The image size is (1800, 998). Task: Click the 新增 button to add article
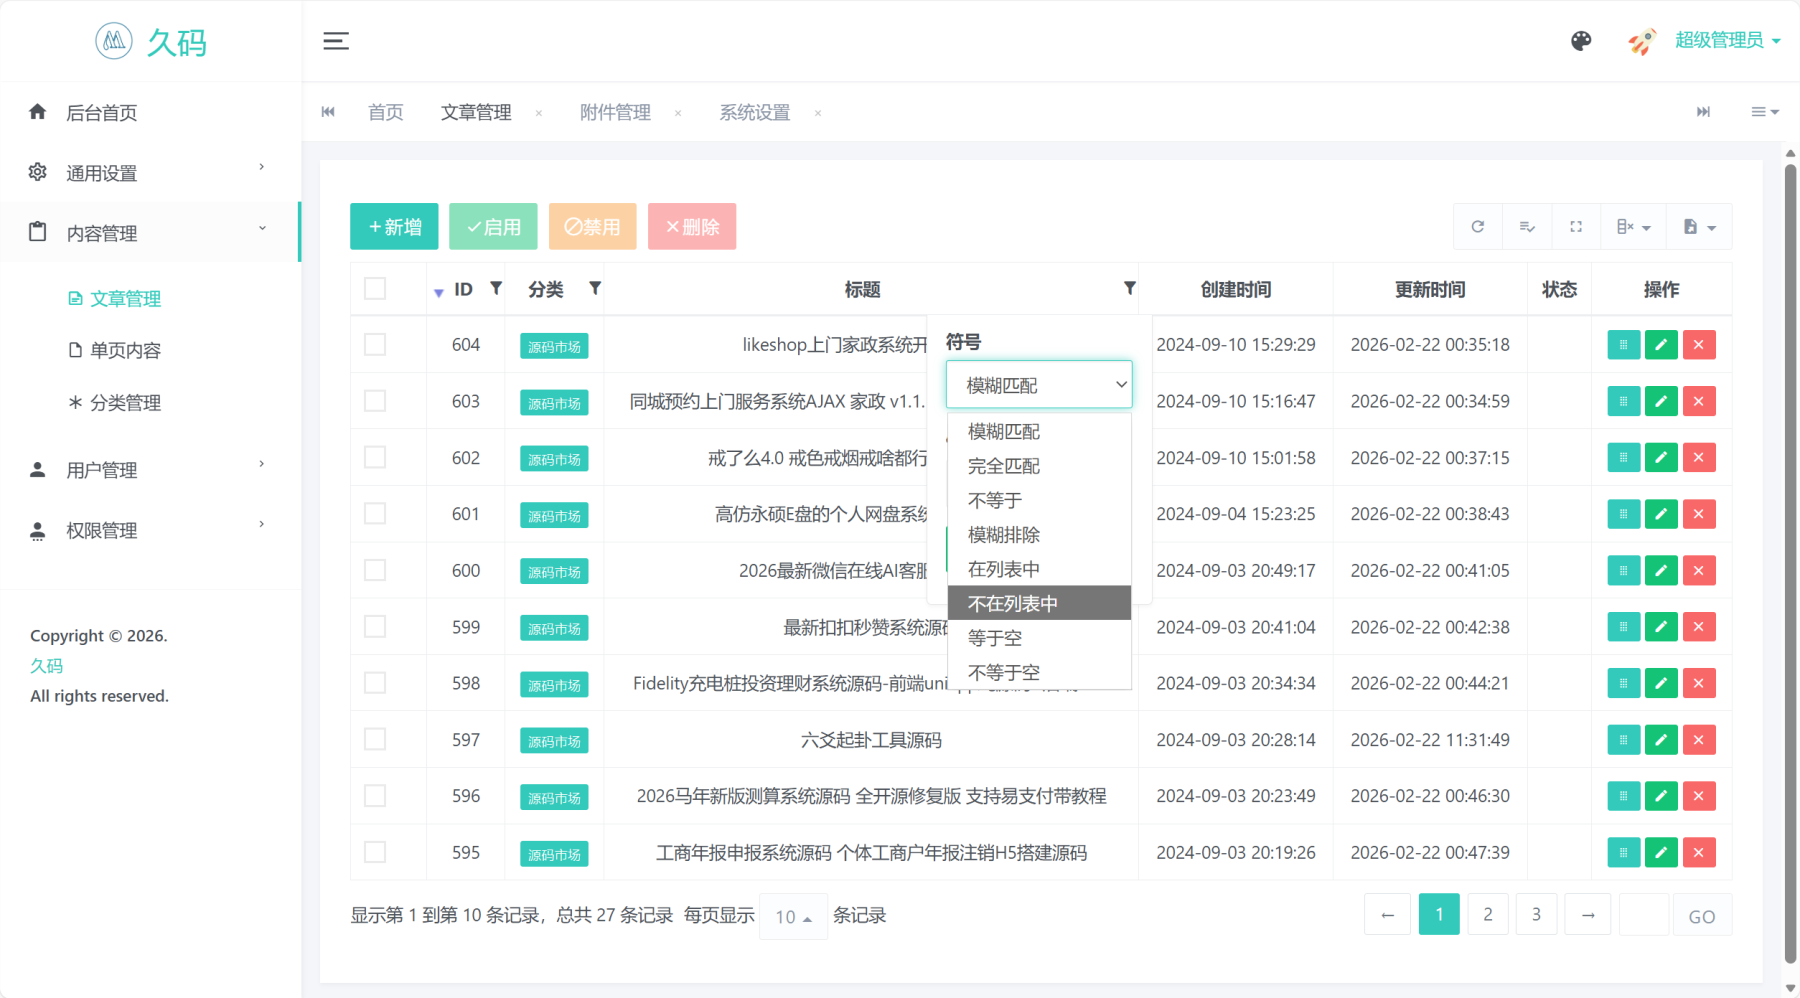click(393, 226)
